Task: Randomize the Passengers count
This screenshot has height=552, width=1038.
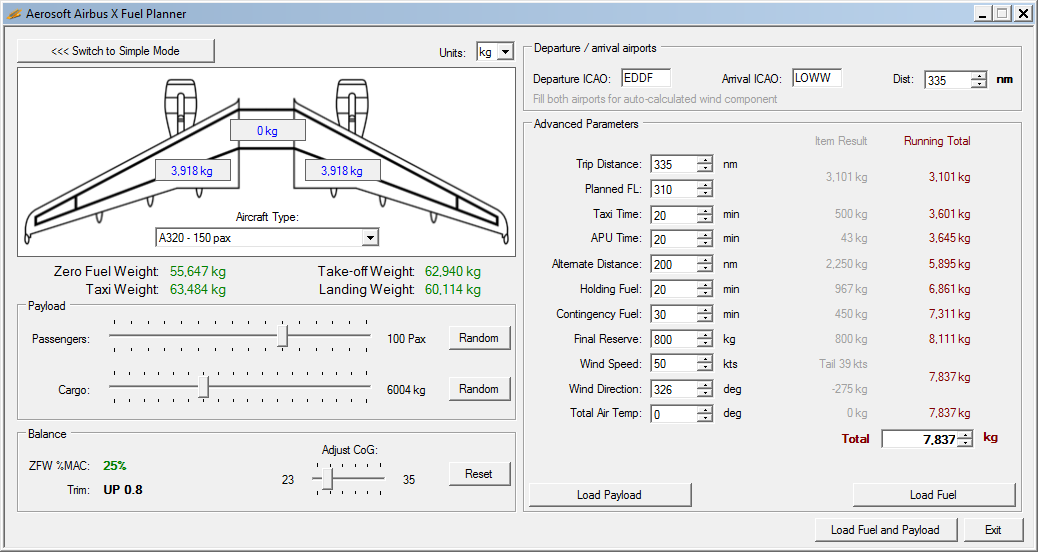Action: tap(479, 338)
